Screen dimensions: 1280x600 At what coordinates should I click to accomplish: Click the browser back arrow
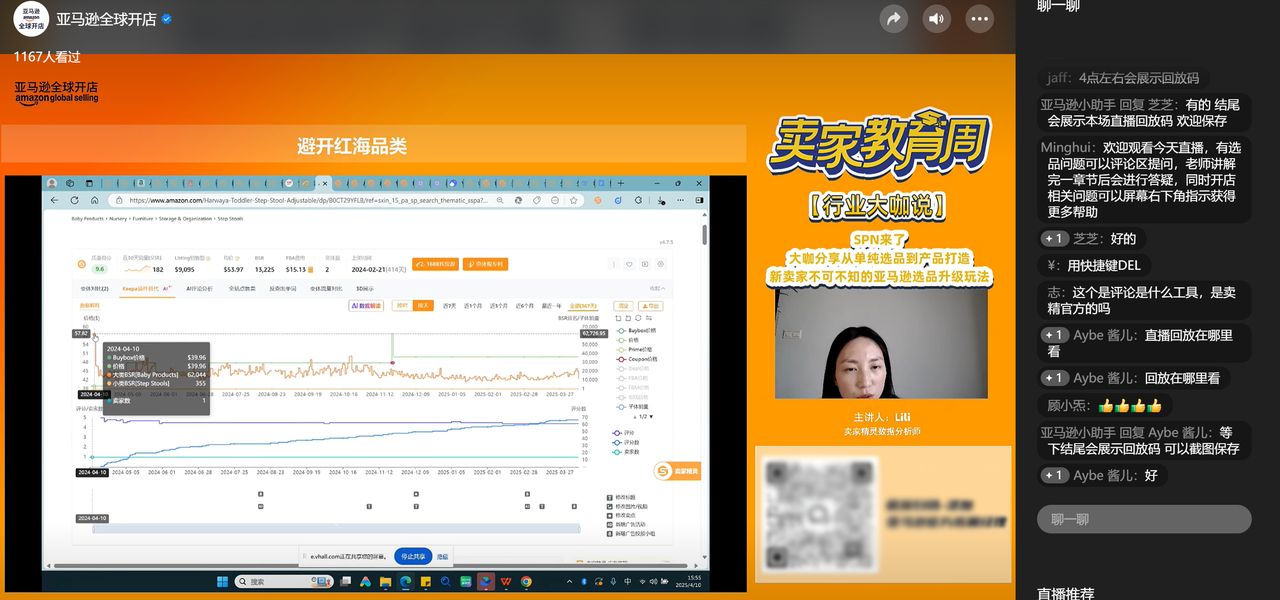tap(52, 200)
